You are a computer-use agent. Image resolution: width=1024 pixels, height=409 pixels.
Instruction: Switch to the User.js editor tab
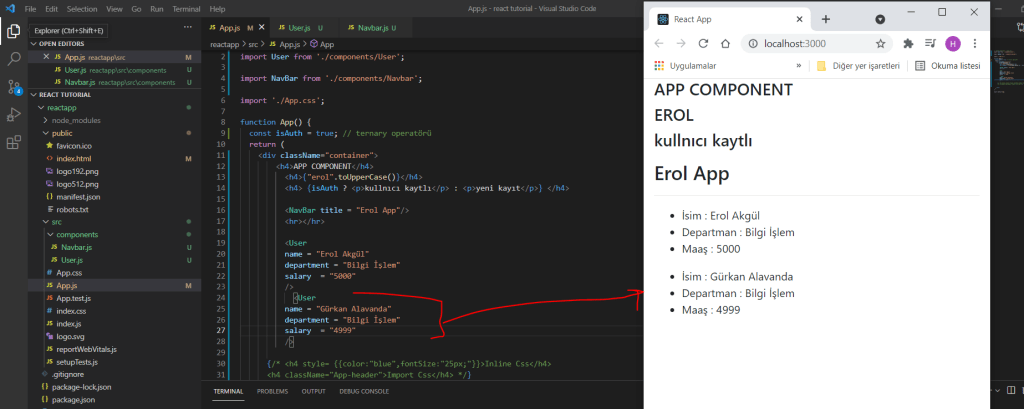tap(293, 26)
